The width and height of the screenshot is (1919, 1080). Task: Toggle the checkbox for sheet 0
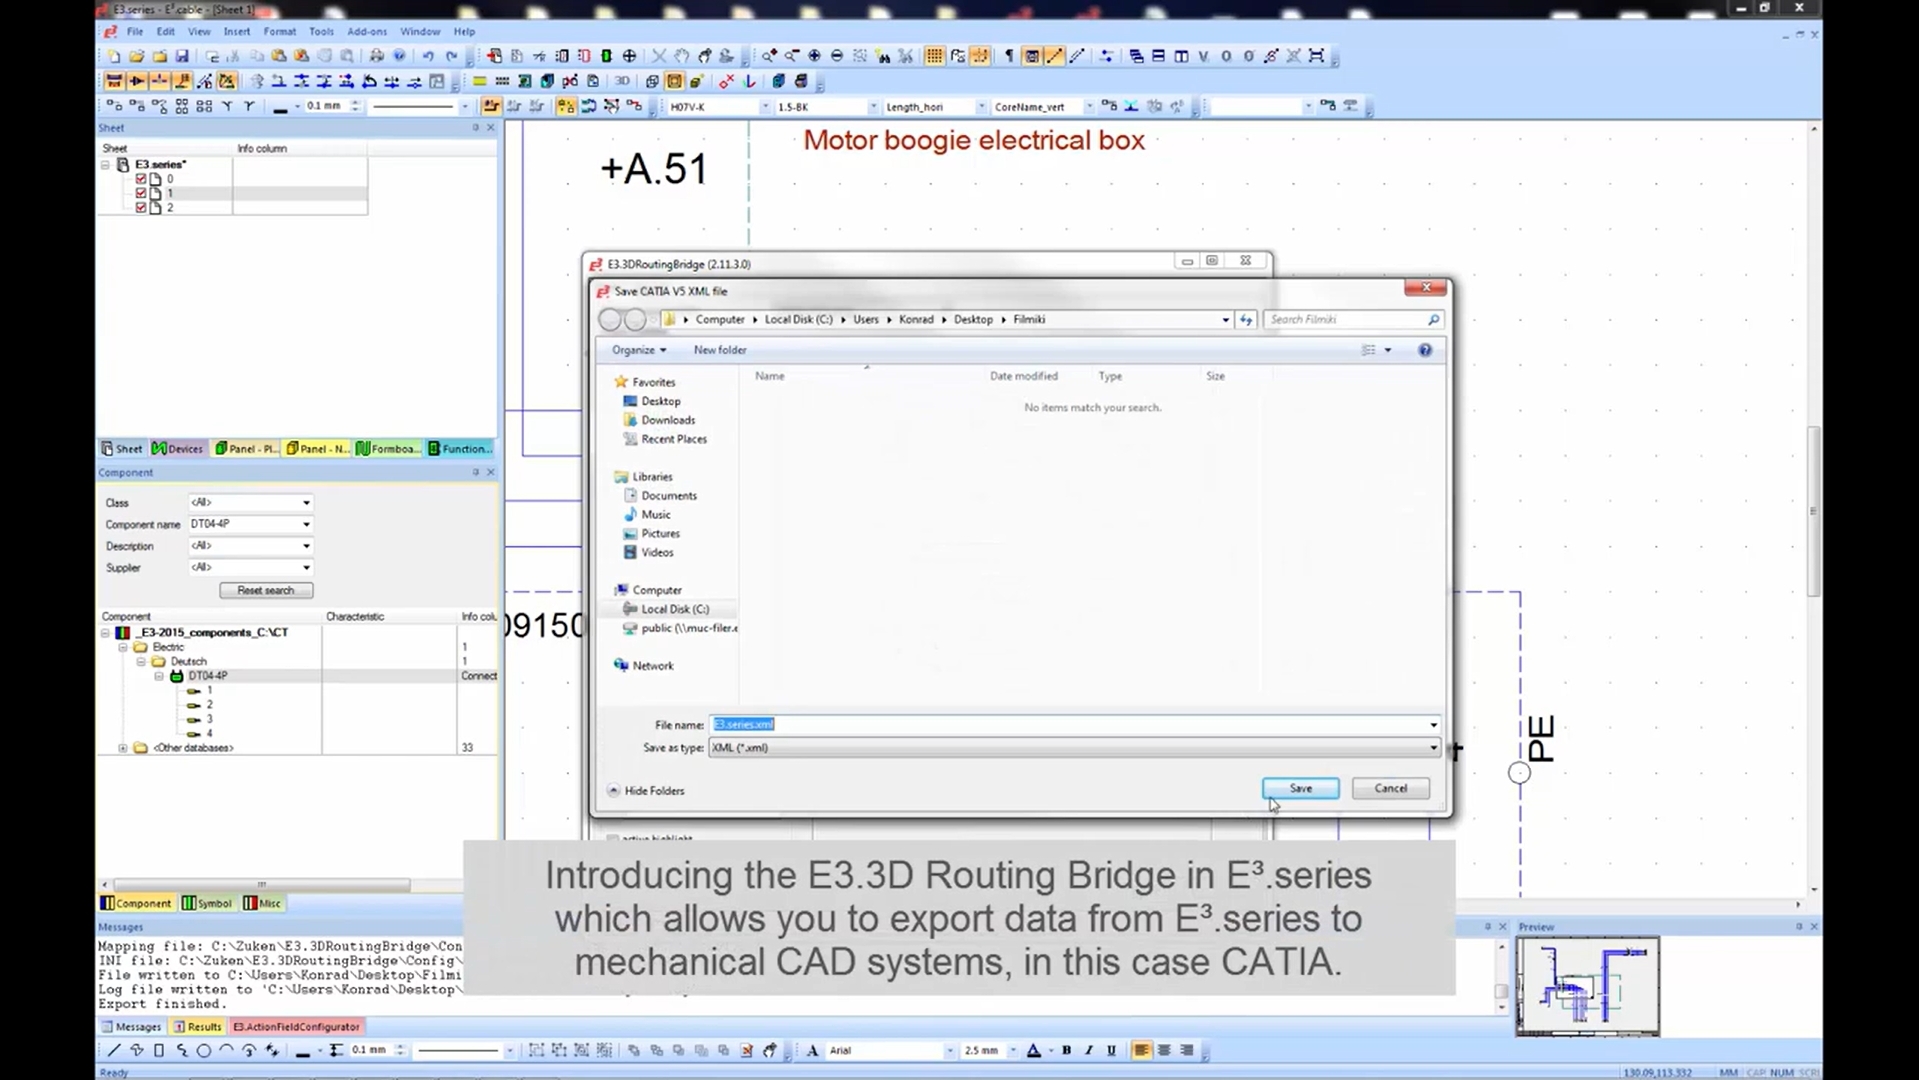(x=141, y=178)
